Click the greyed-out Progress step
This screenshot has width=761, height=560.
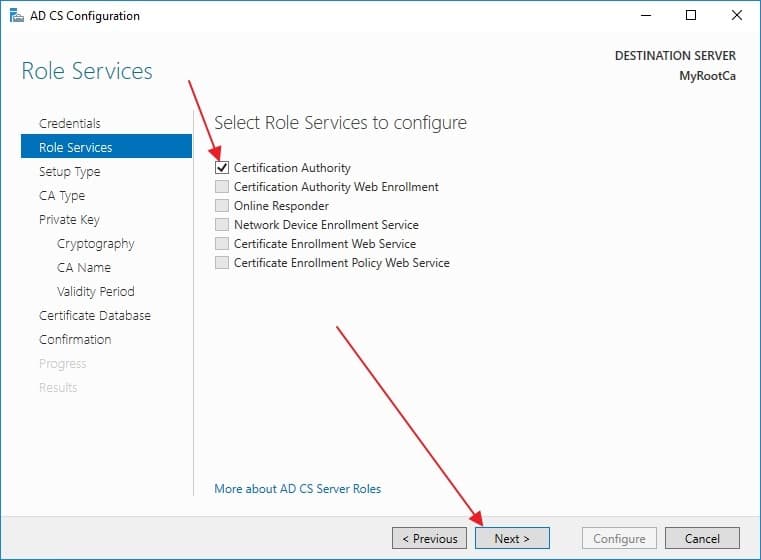coord(63,363)
